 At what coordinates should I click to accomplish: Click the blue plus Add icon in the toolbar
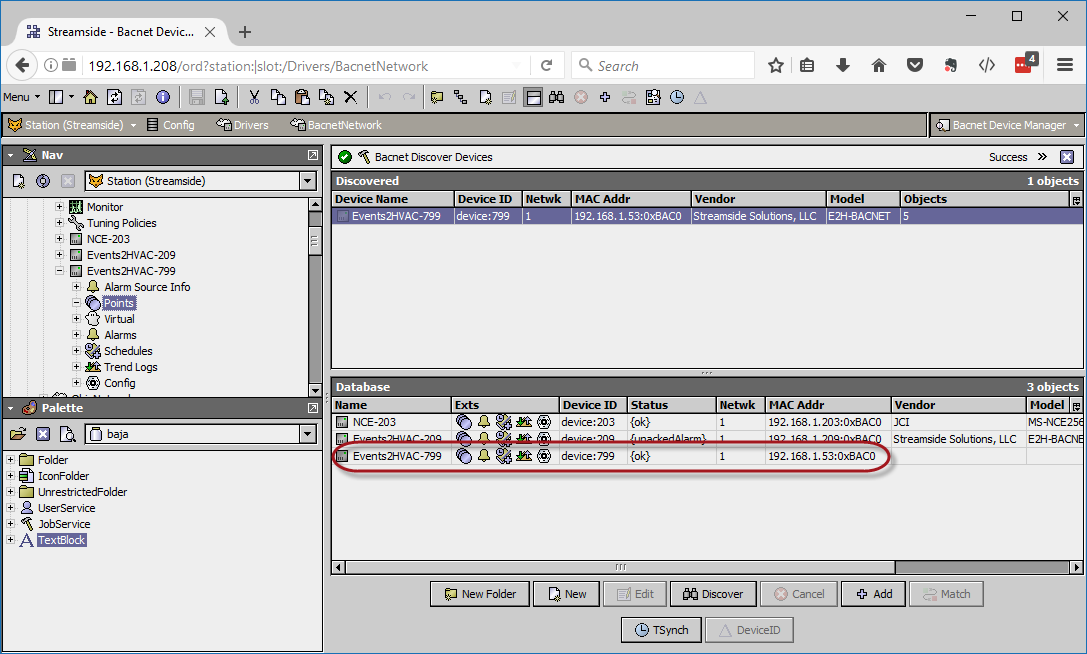click(x=605, y=97)
